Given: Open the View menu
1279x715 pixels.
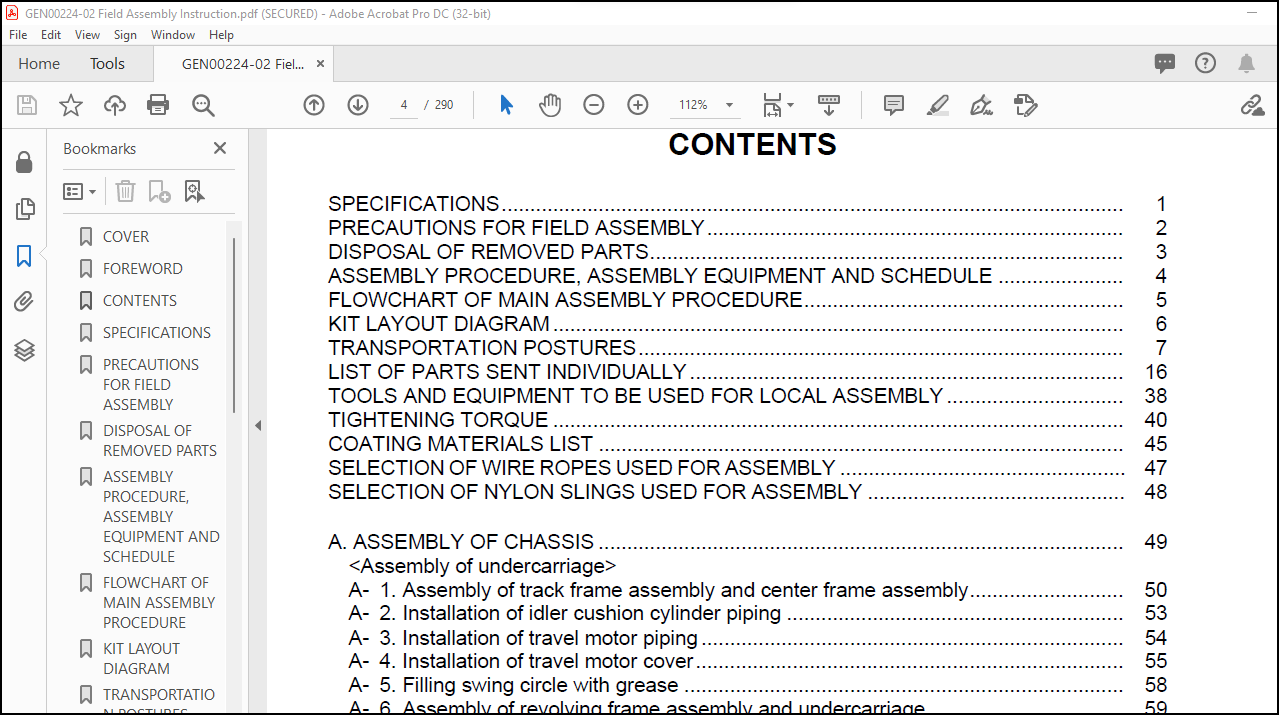Looking at the screenshot, I should pos(87,34).
